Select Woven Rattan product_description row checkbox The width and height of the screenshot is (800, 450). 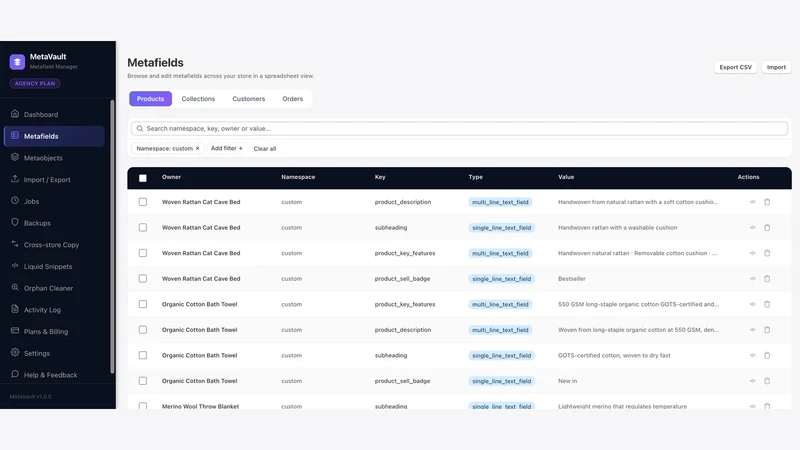tap(143, 202)
